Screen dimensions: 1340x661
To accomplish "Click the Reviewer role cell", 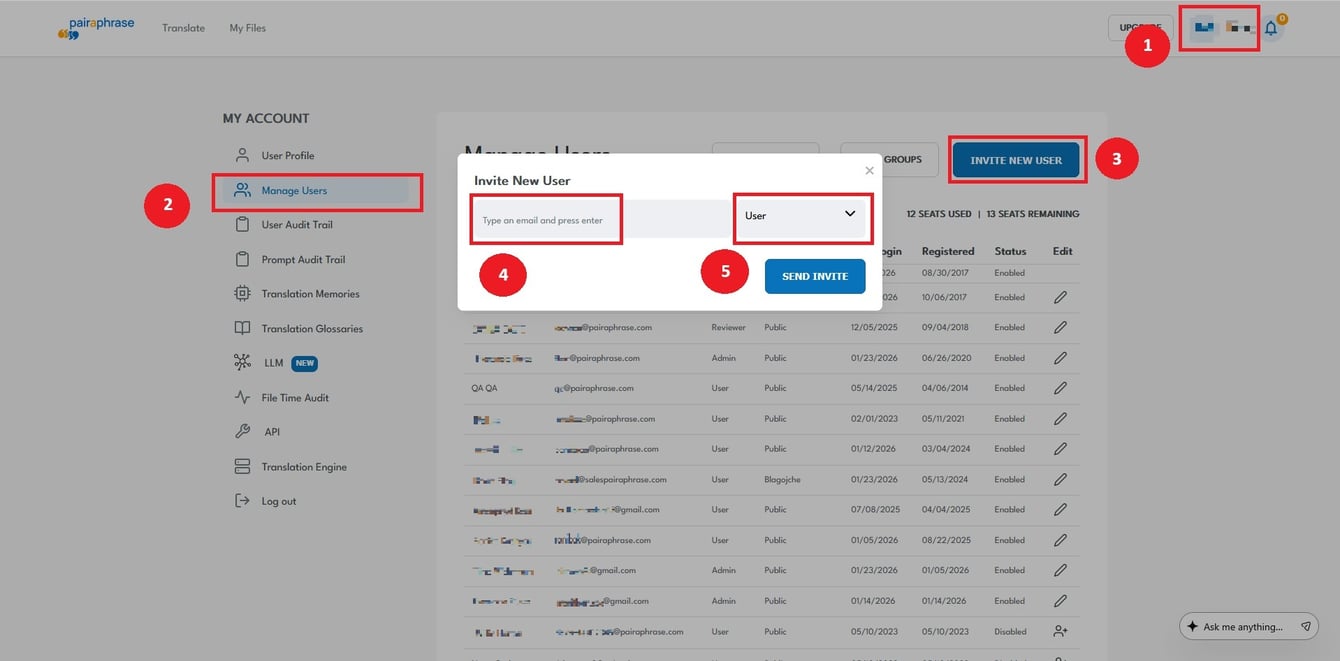I will (x=728, y=327).
